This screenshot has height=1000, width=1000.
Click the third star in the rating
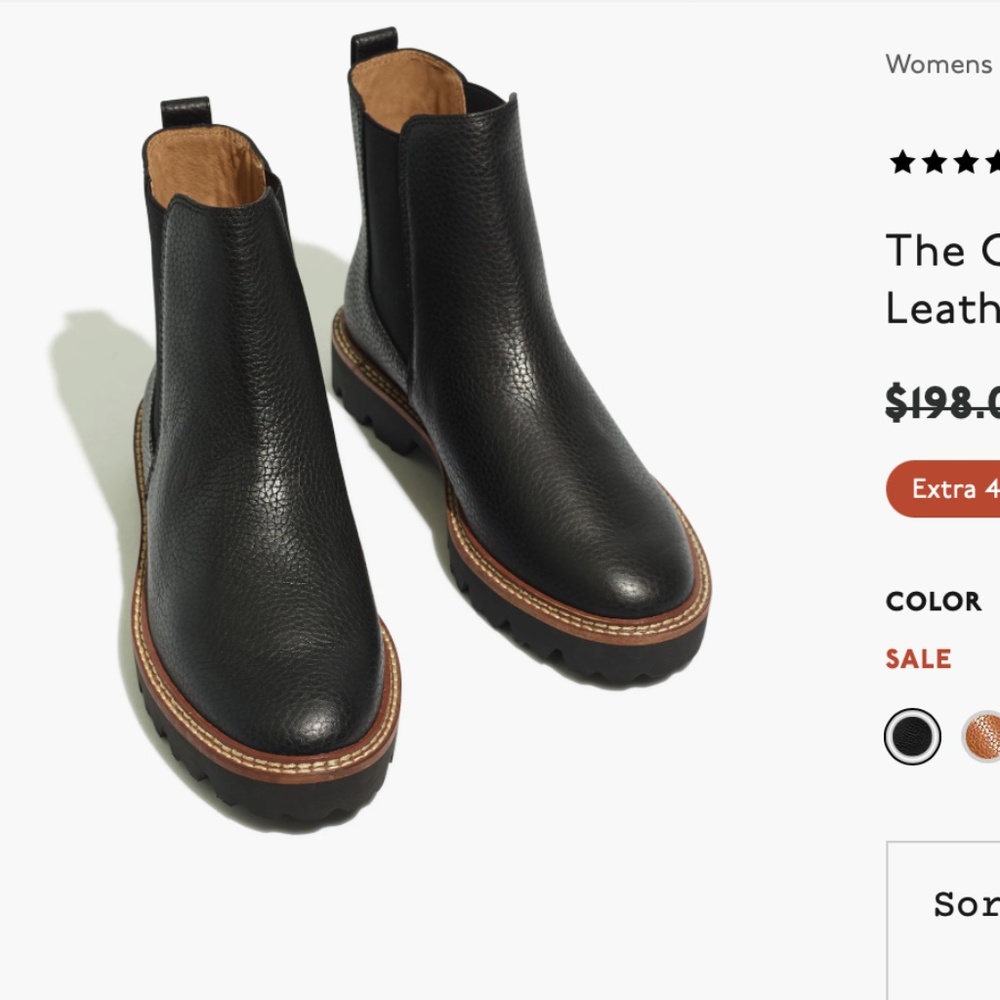pyautogui.click(x=966, y=160)
